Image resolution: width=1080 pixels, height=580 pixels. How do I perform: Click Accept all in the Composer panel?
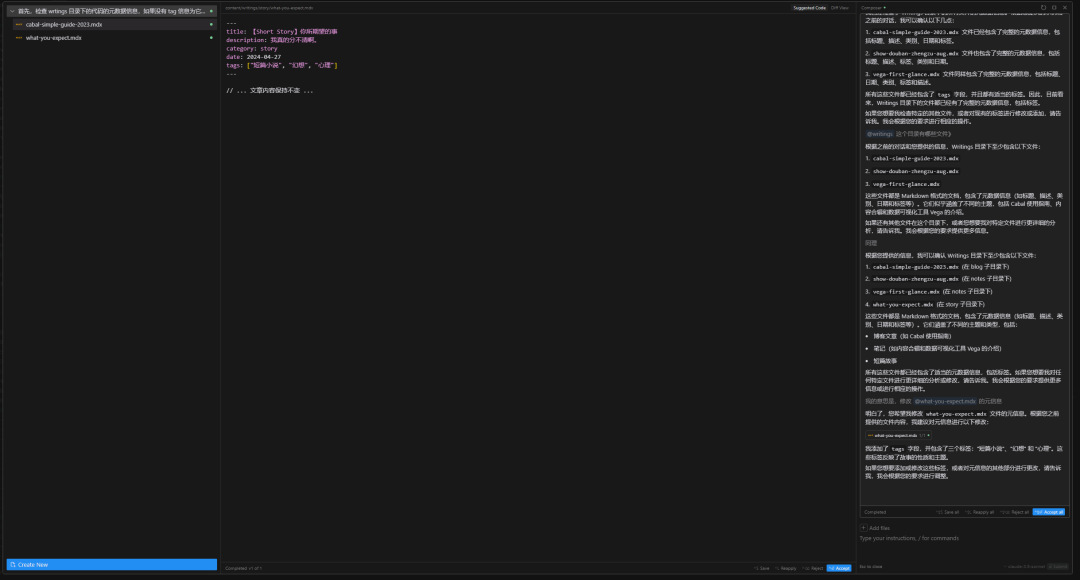(1049, 511)
